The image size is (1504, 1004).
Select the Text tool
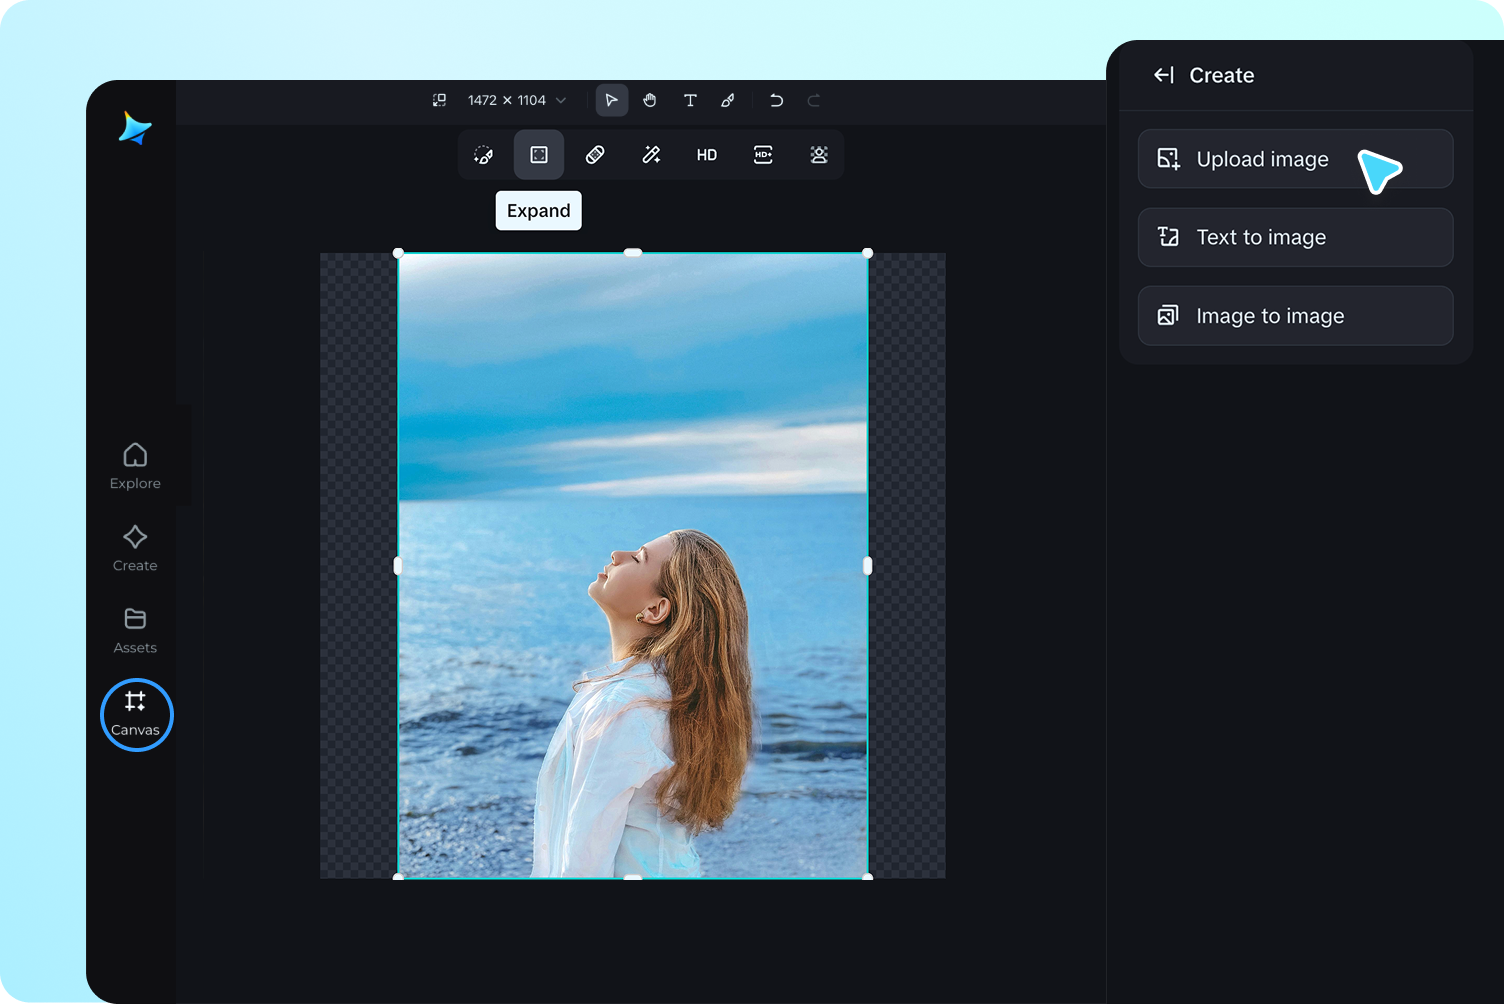click(690, 100)
